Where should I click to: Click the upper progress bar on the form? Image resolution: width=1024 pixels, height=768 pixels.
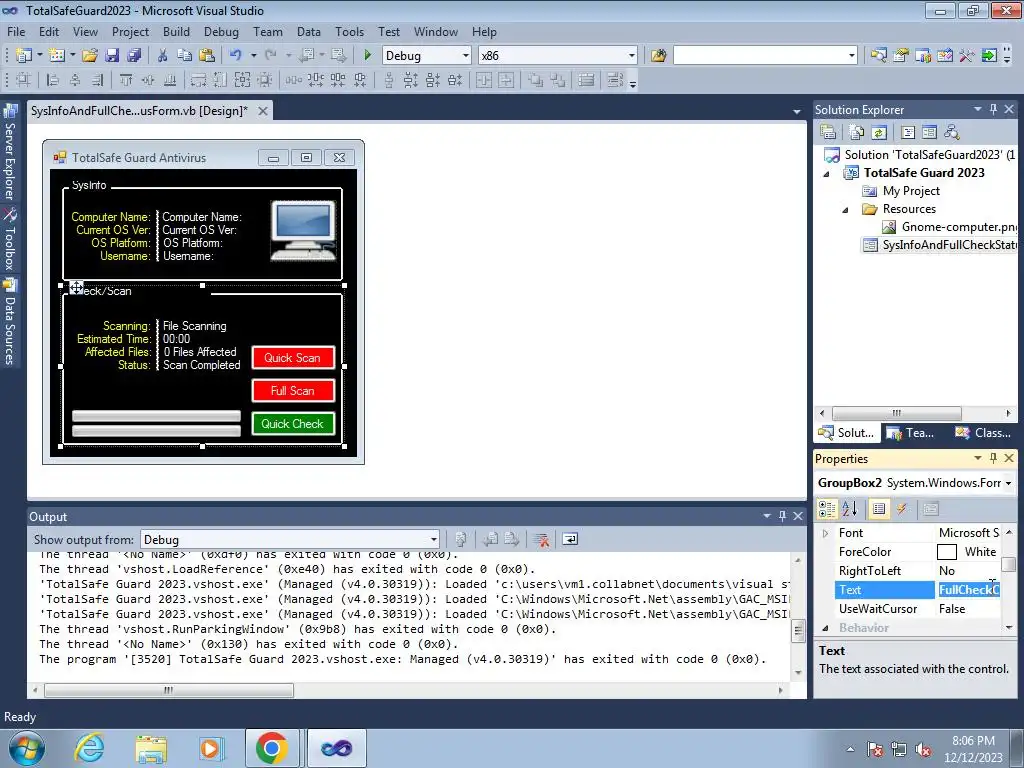(x=156, y=416)
